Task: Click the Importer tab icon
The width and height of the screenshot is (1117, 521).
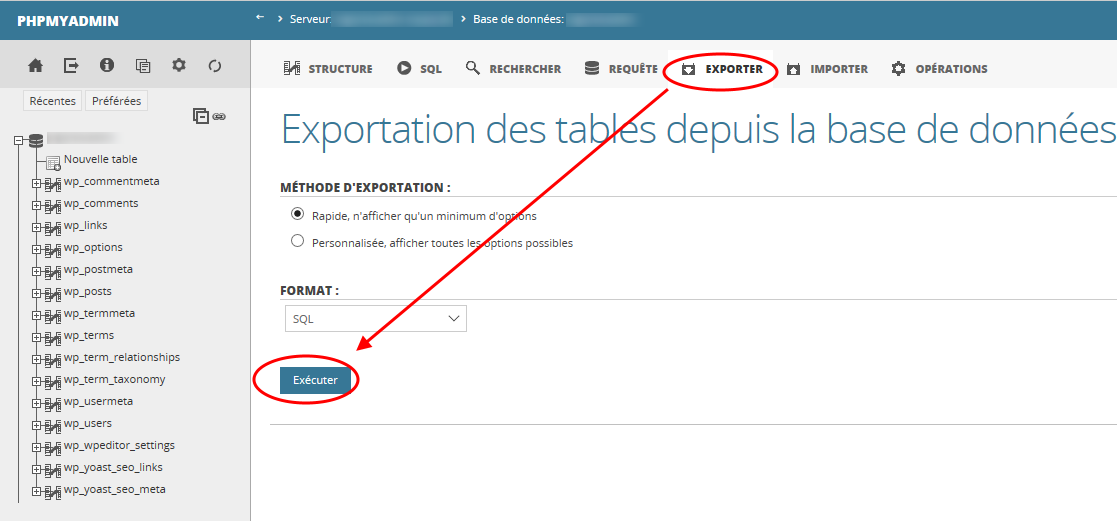Action: (794, 69)
